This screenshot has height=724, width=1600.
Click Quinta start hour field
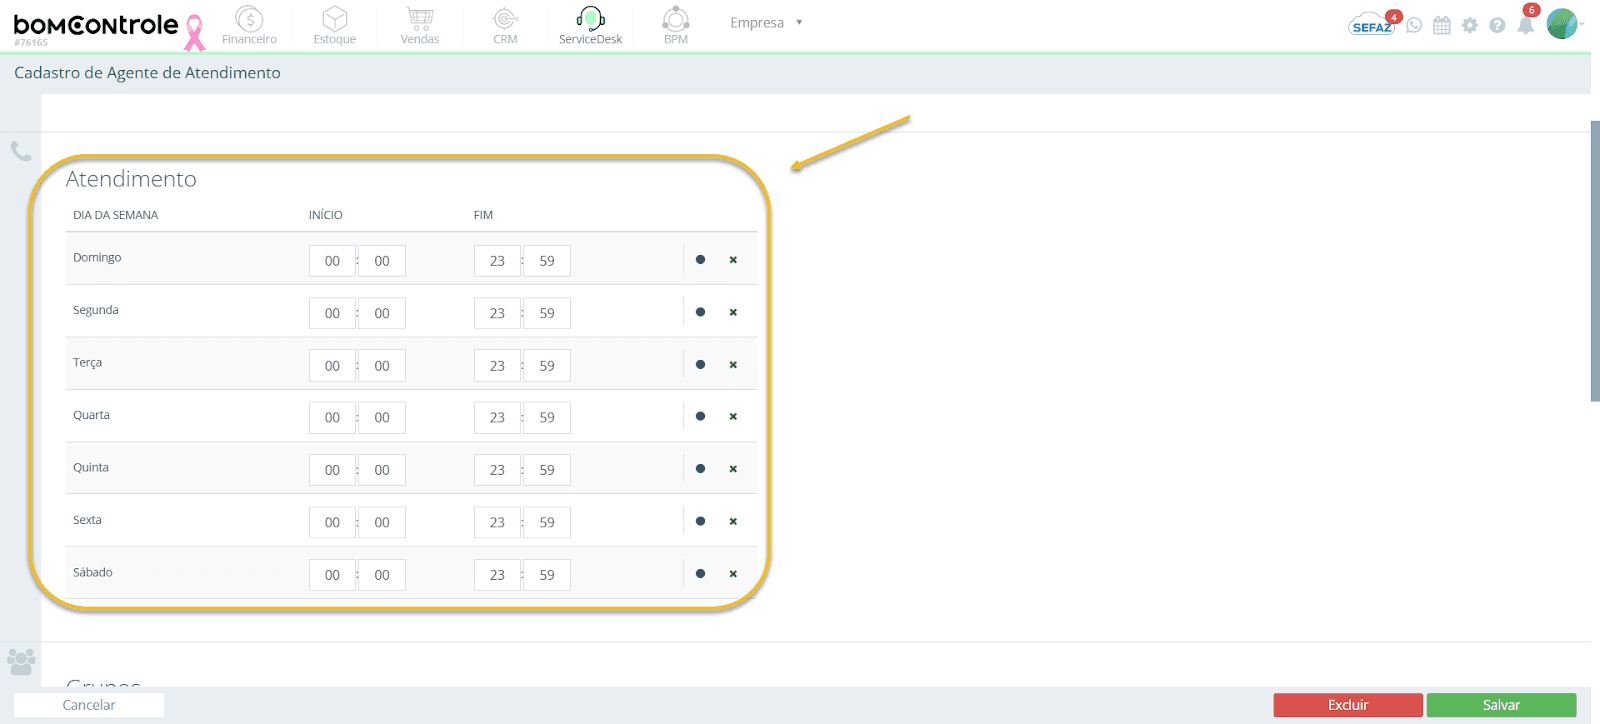332,470
